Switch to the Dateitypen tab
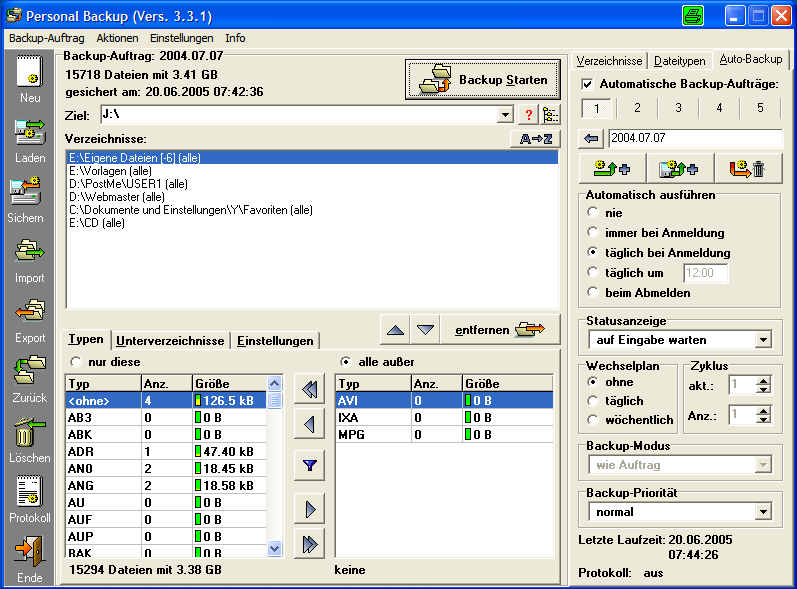This screenshot has height=589, width=797. coord(679,61)
